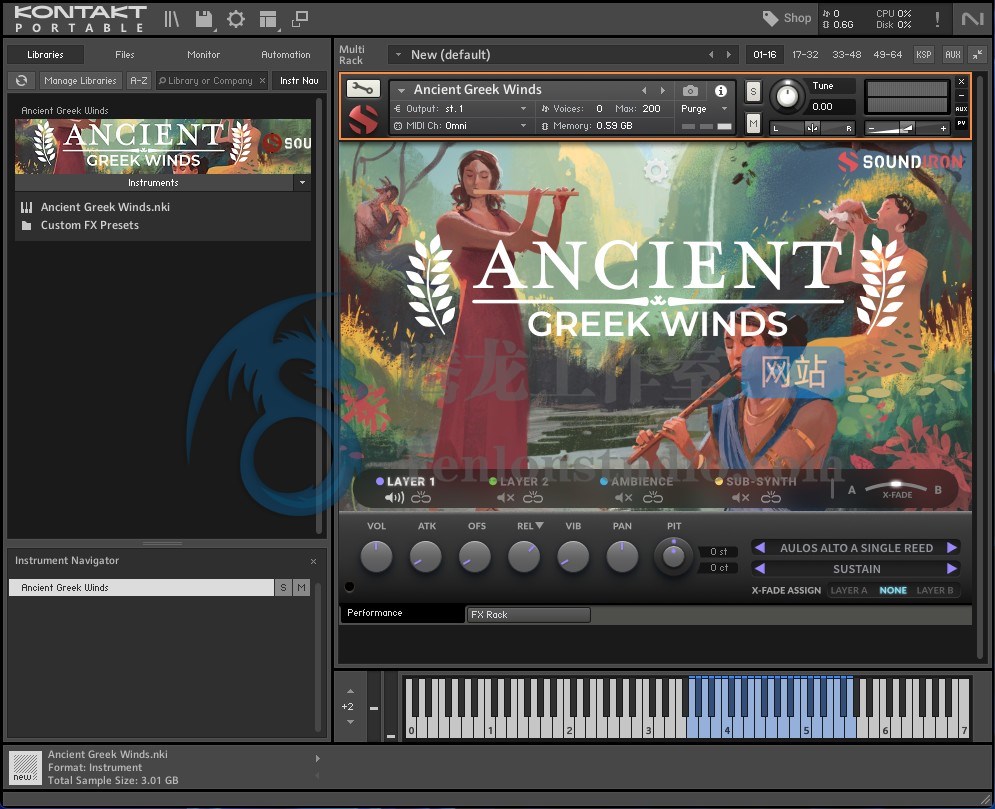Show the instrument info icon

pos(721,91)
